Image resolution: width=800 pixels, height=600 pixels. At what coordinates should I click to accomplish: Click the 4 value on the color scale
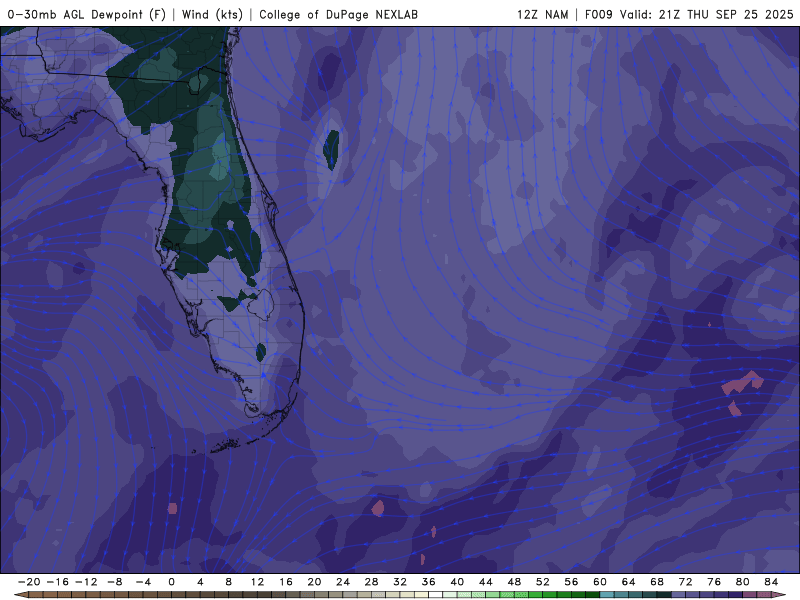click(200, 582)
